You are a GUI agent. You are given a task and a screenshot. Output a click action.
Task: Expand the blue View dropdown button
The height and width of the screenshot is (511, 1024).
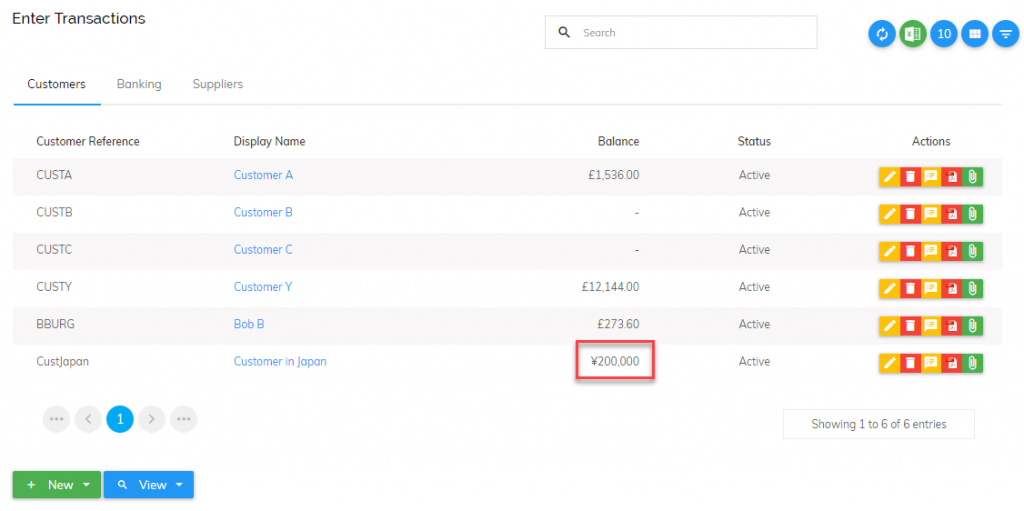[x=149, y=485]
